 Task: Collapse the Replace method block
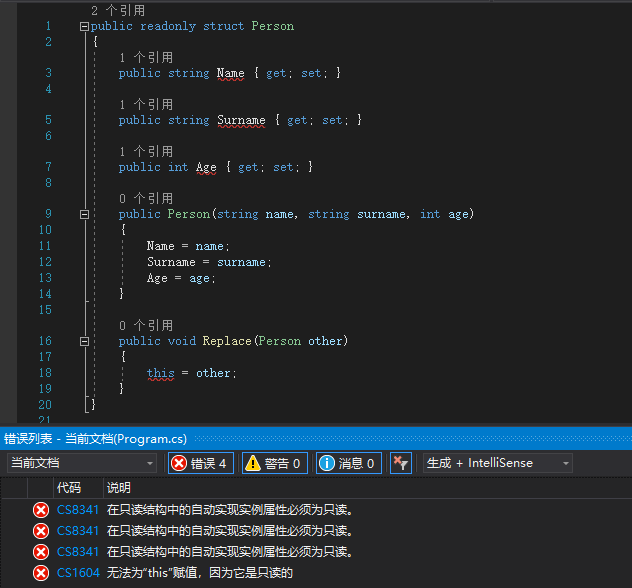[x=83, y=341]
